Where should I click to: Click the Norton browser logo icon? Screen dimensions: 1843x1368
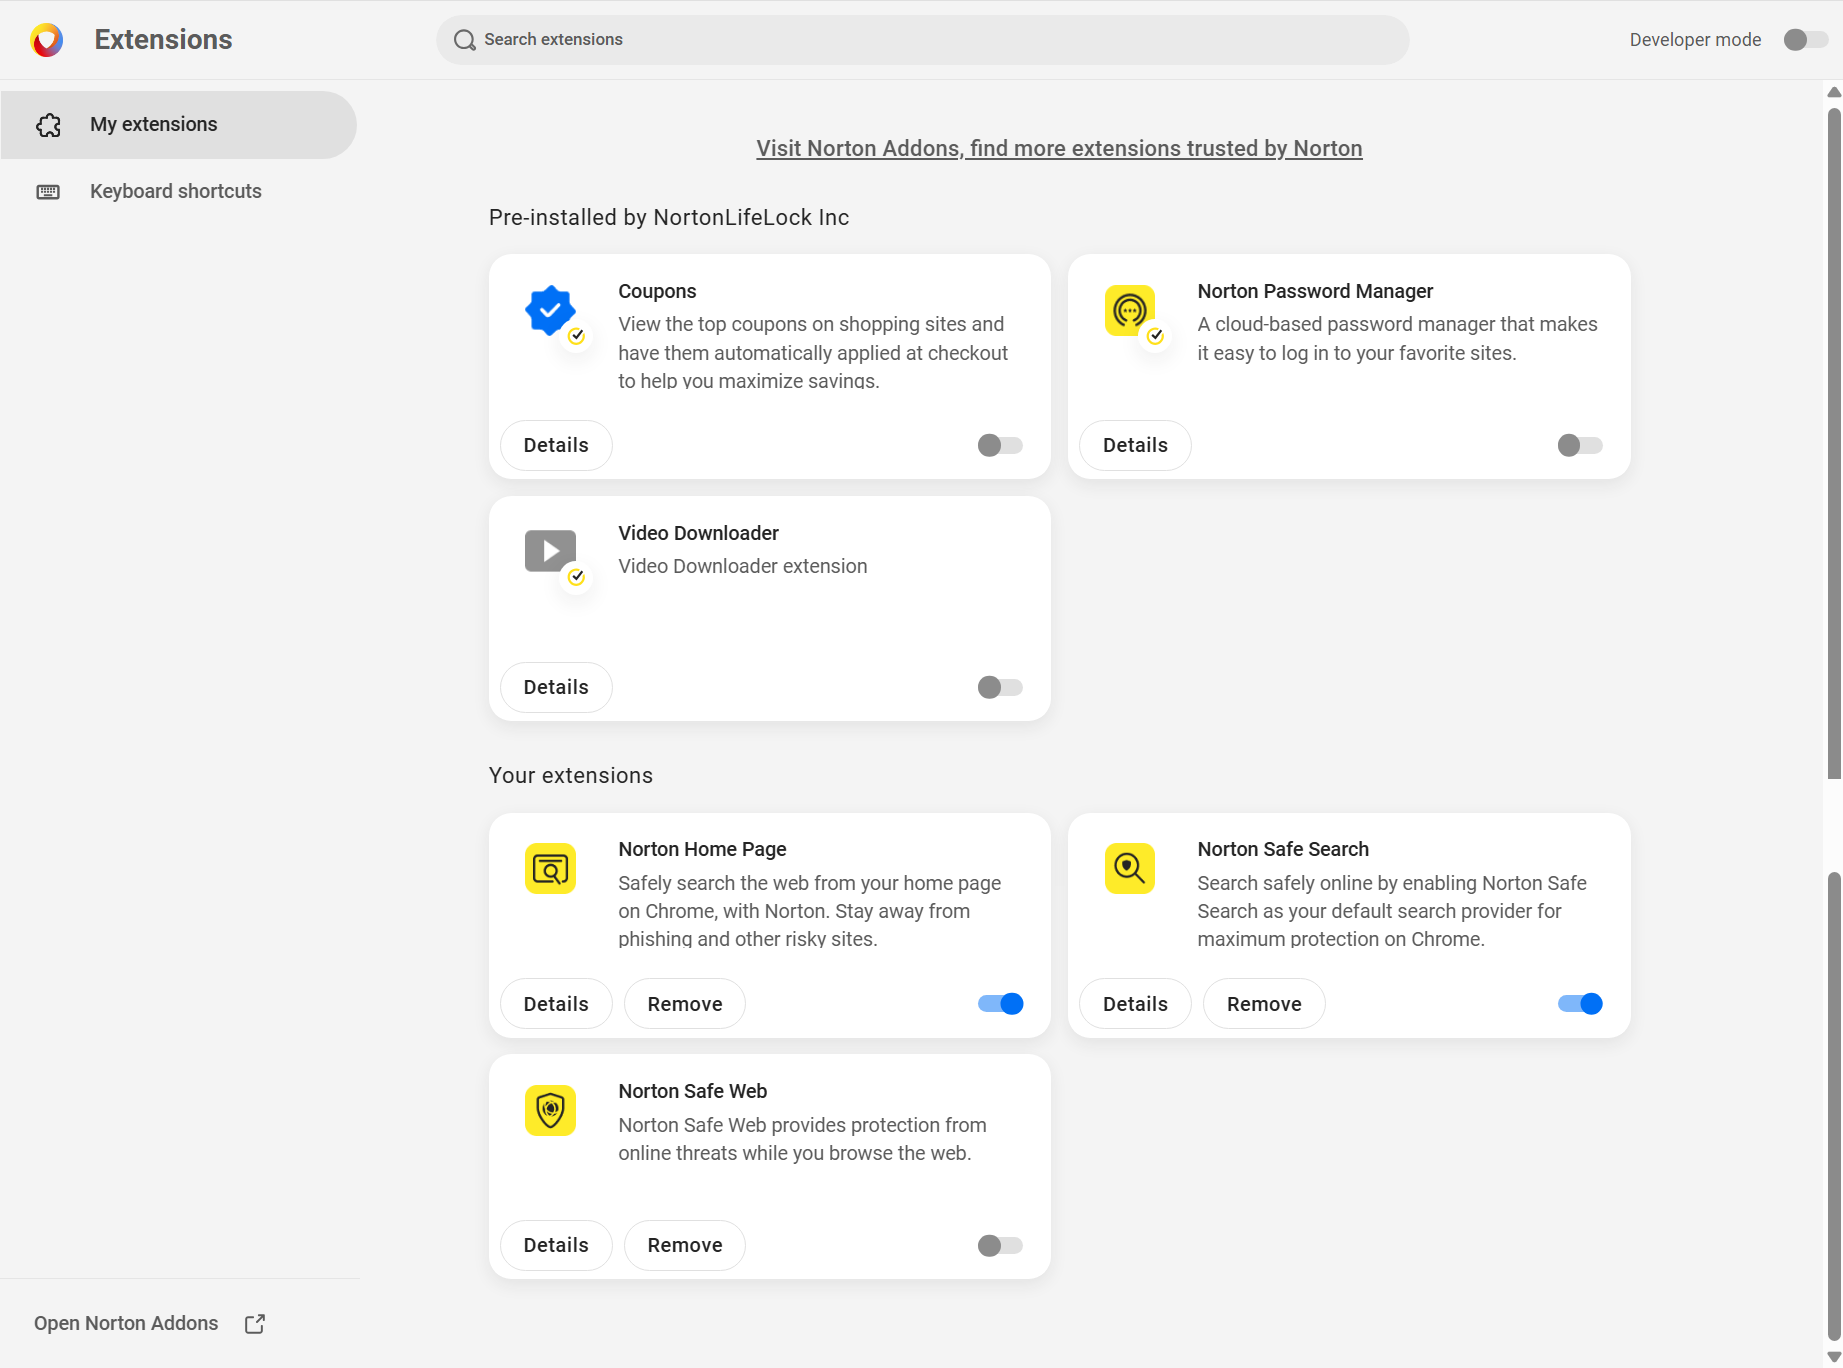pos(47,40)
